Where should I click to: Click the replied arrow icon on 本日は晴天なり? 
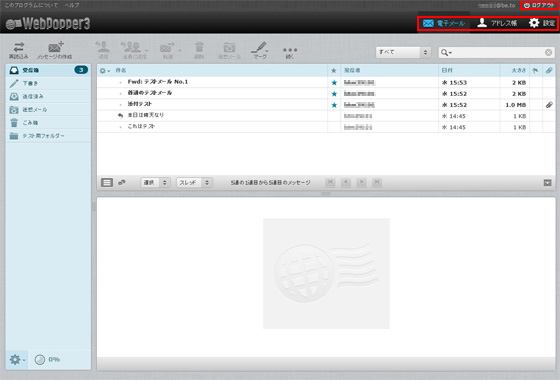click(120, 116)
